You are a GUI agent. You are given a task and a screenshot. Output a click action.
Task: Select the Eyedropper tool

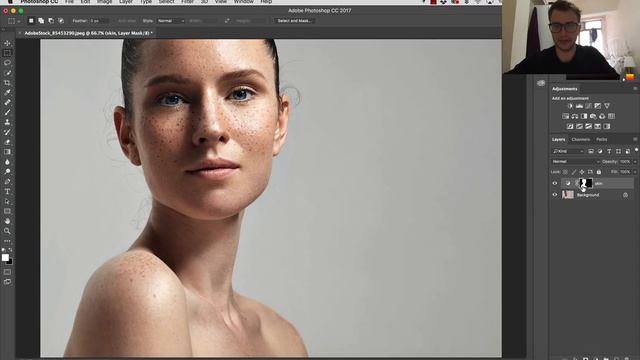[x=7, y=93]
